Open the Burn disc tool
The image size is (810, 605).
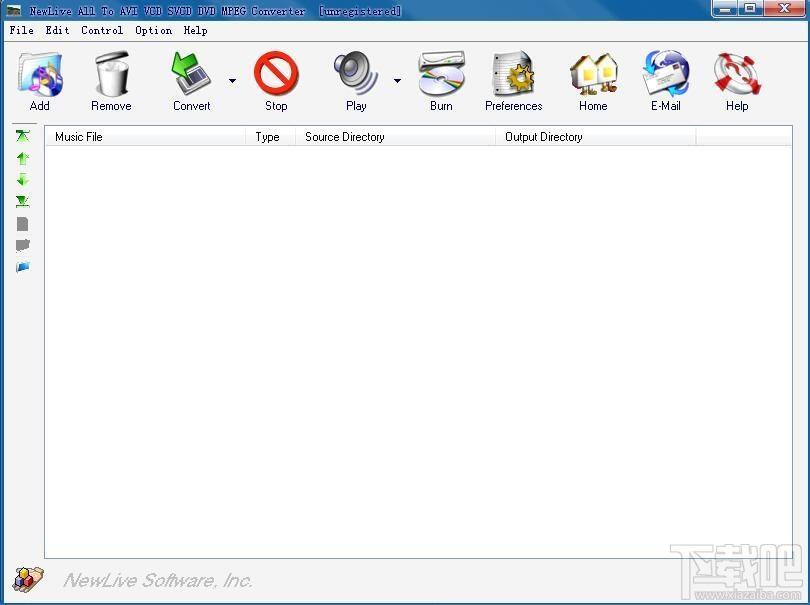(441, 74)
